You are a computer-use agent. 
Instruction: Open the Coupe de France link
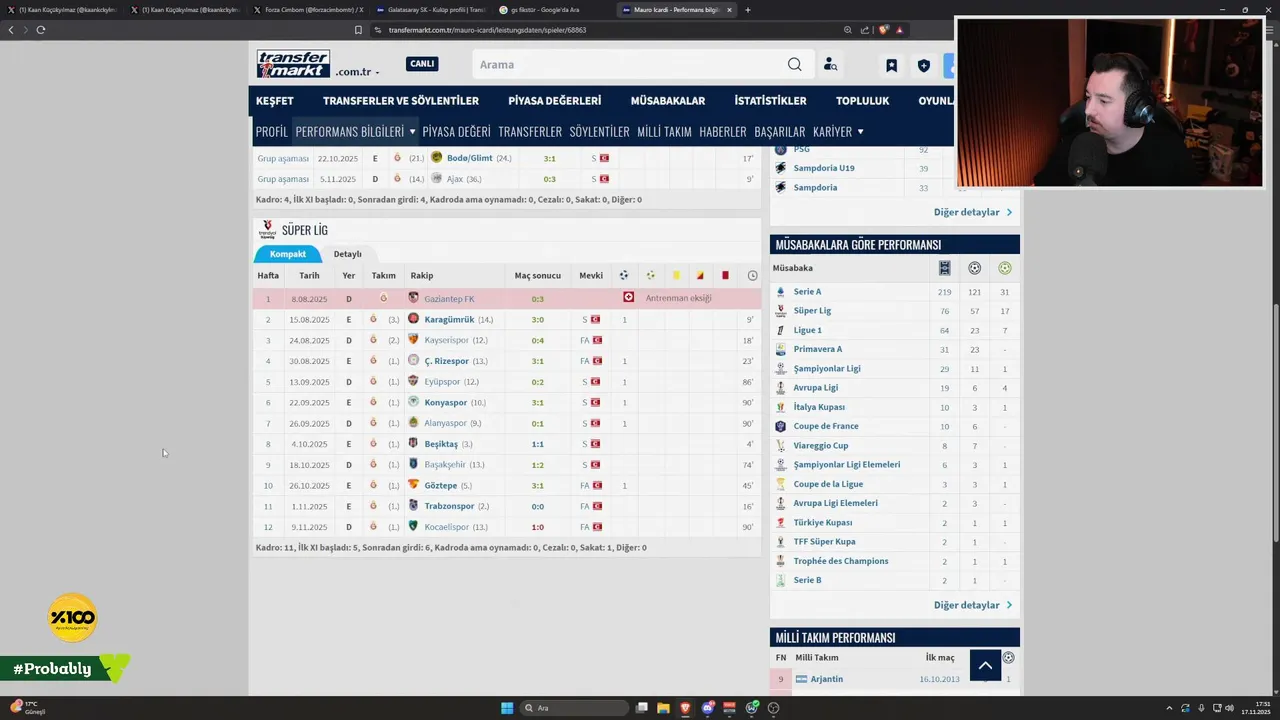(x=826, y=426)
